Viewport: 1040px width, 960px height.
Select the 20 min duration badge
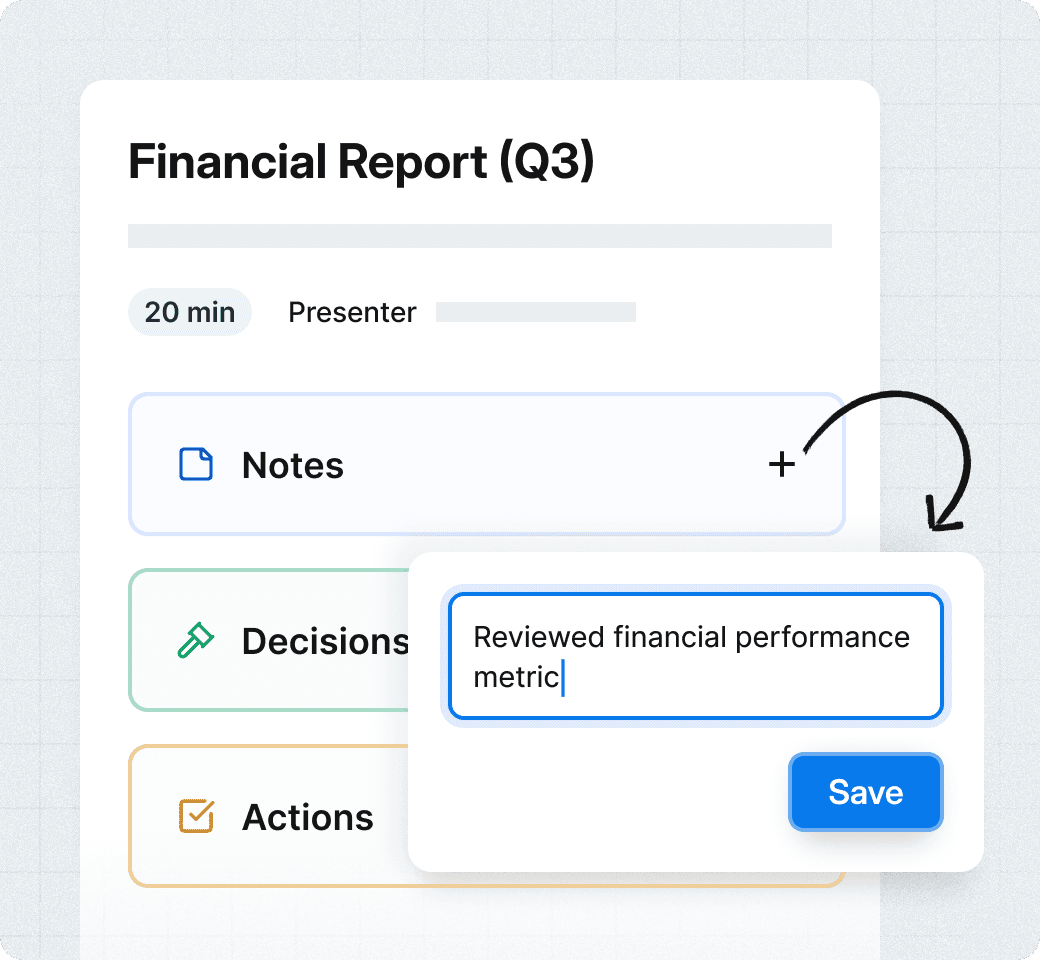[190, 312]
